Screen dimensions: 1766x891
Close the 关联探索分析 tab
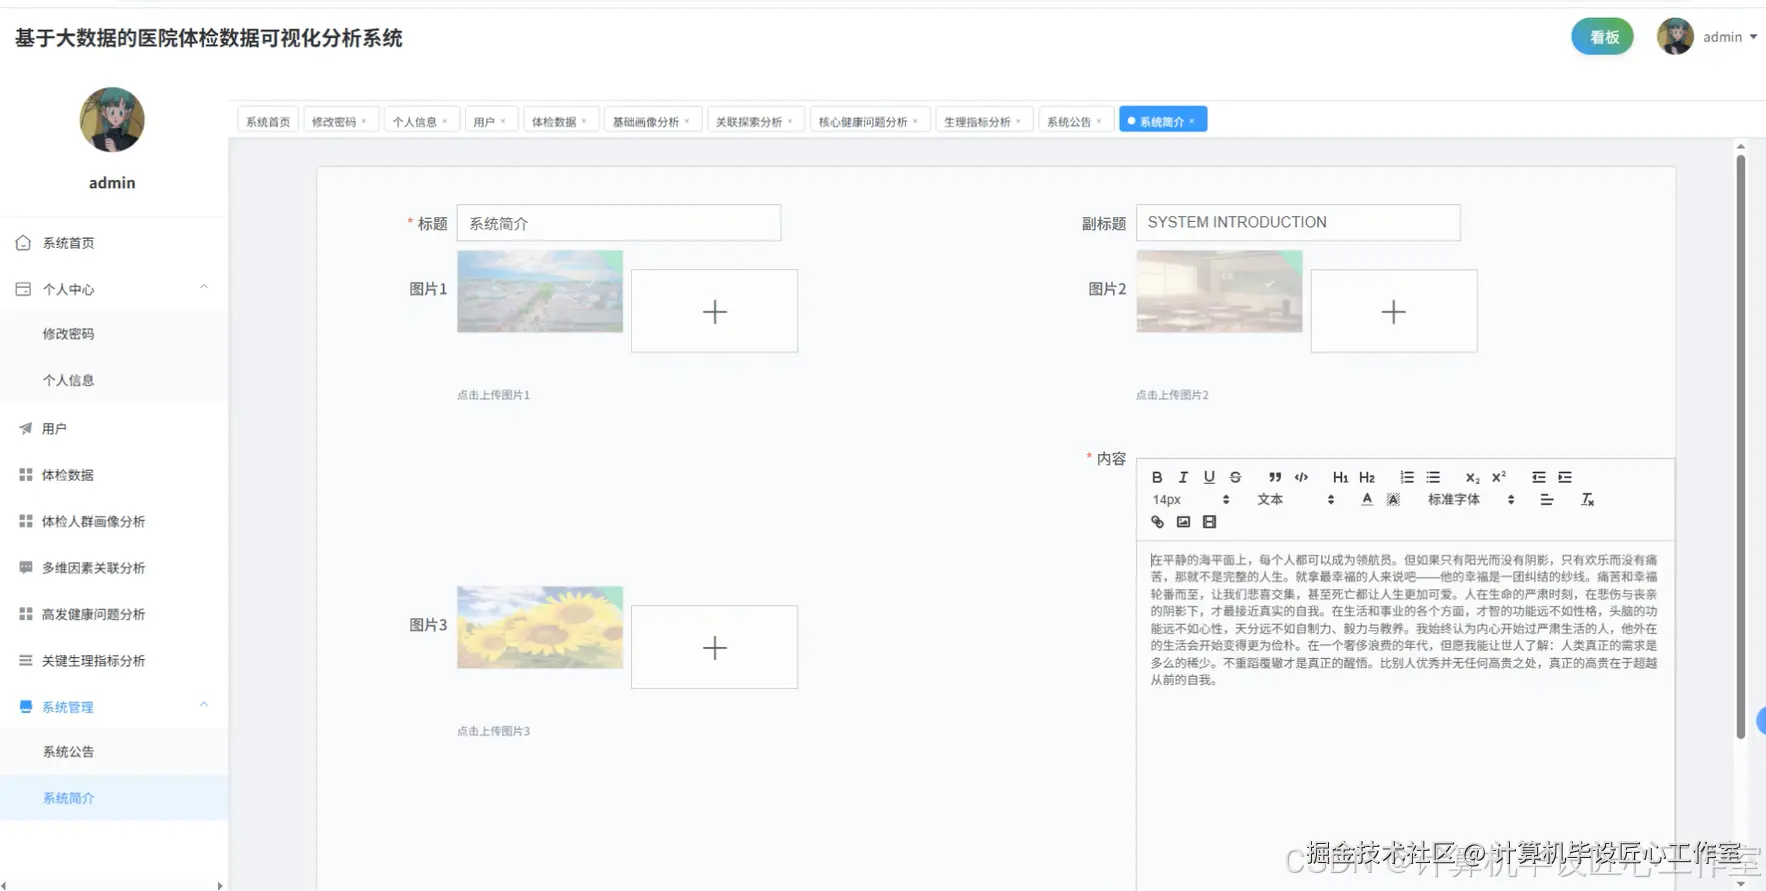(x=790, y=121)
